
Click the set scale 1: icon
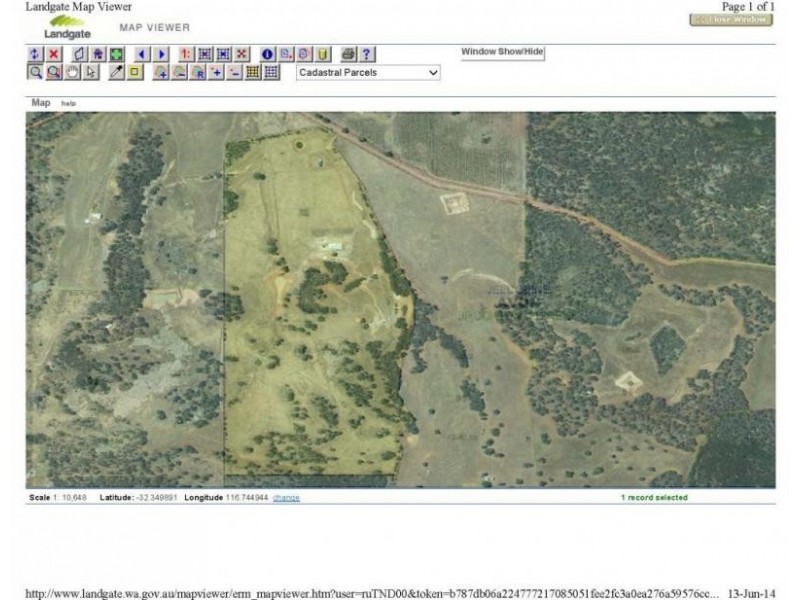[186, 54]
